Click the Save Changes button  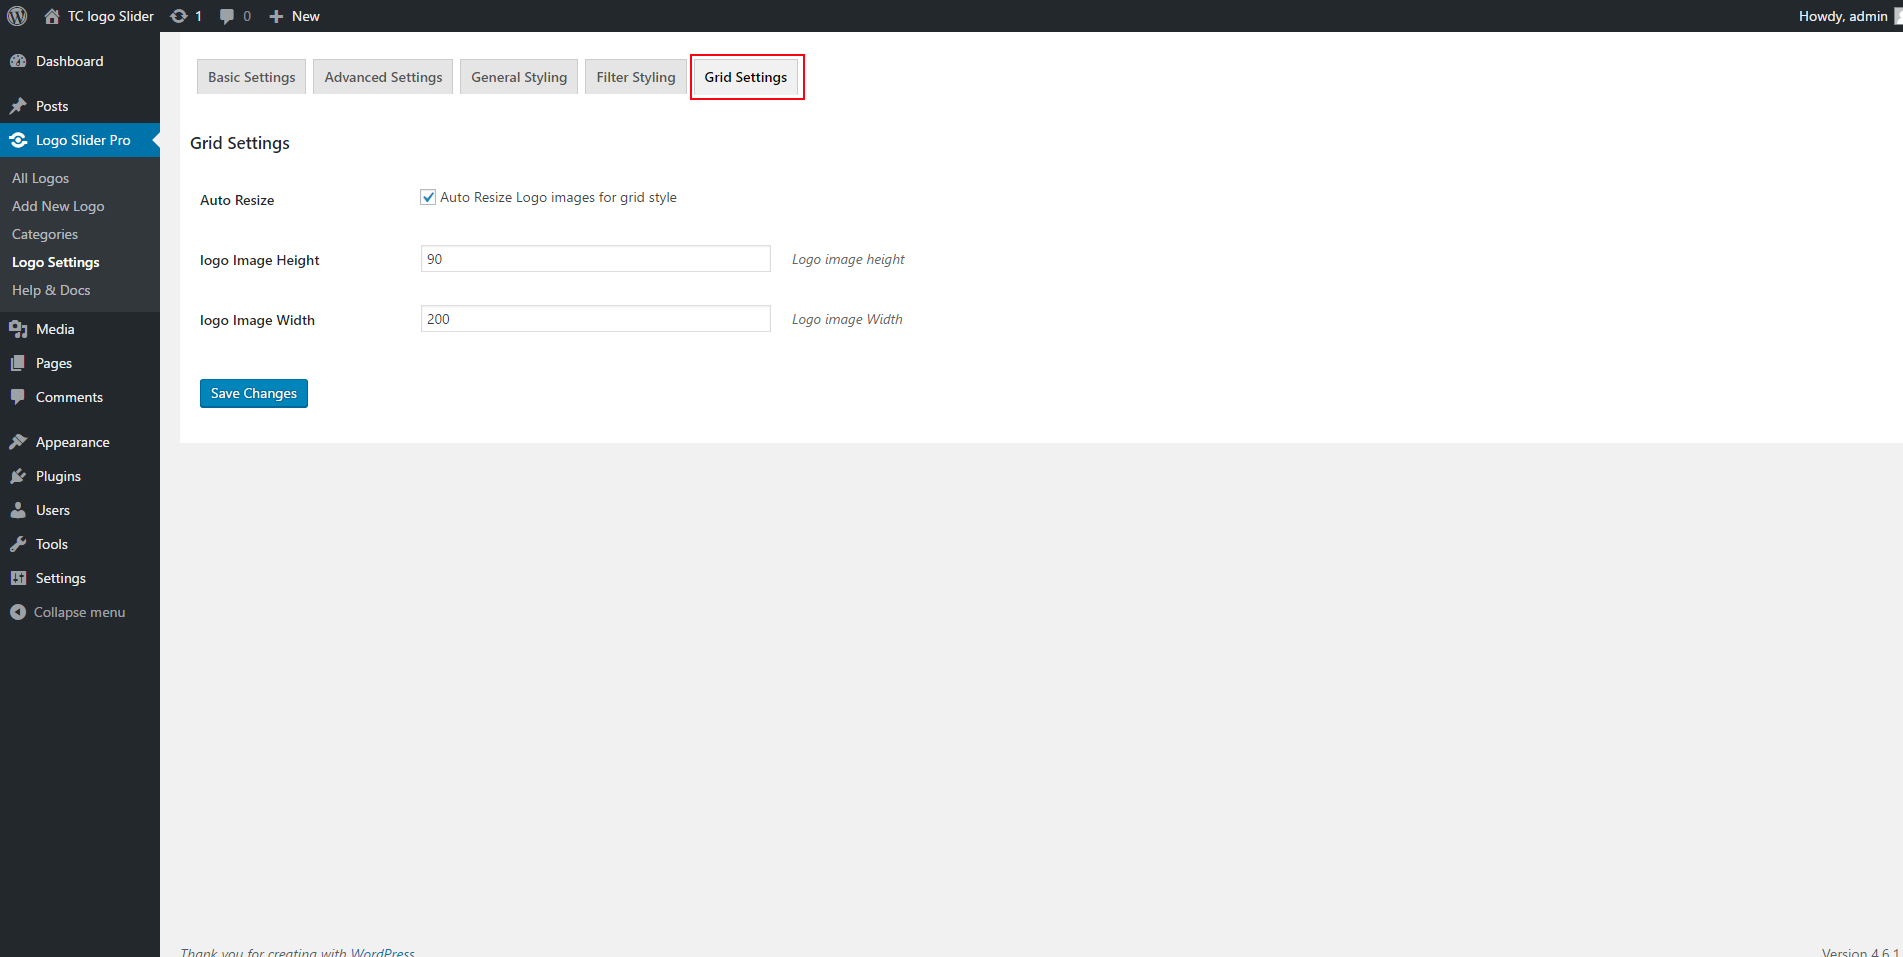[x=254, y=393]
